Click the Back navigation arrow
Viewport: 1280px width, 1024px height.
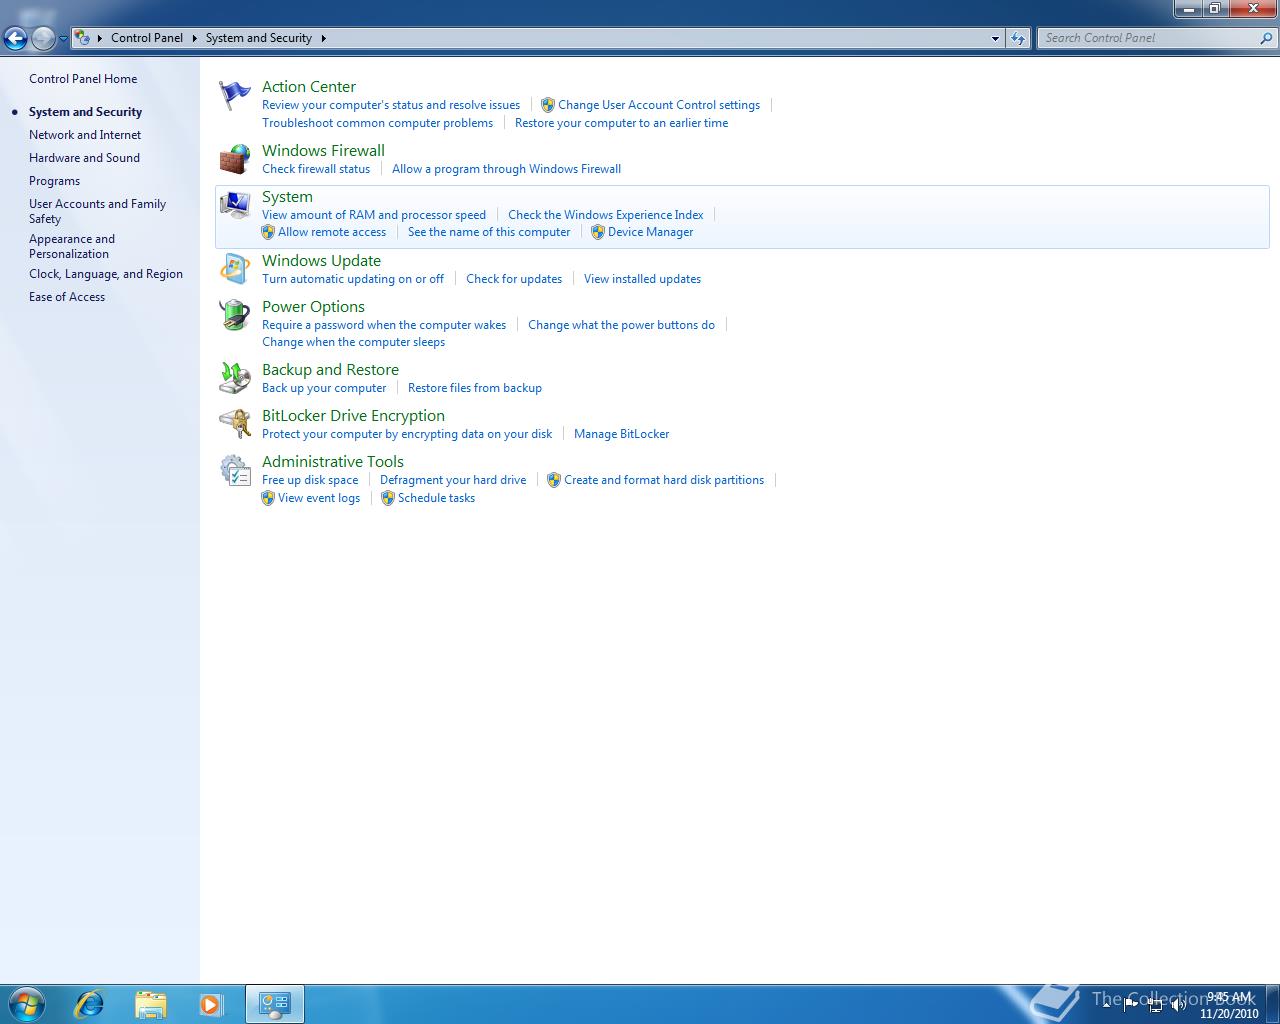(15, 38)
